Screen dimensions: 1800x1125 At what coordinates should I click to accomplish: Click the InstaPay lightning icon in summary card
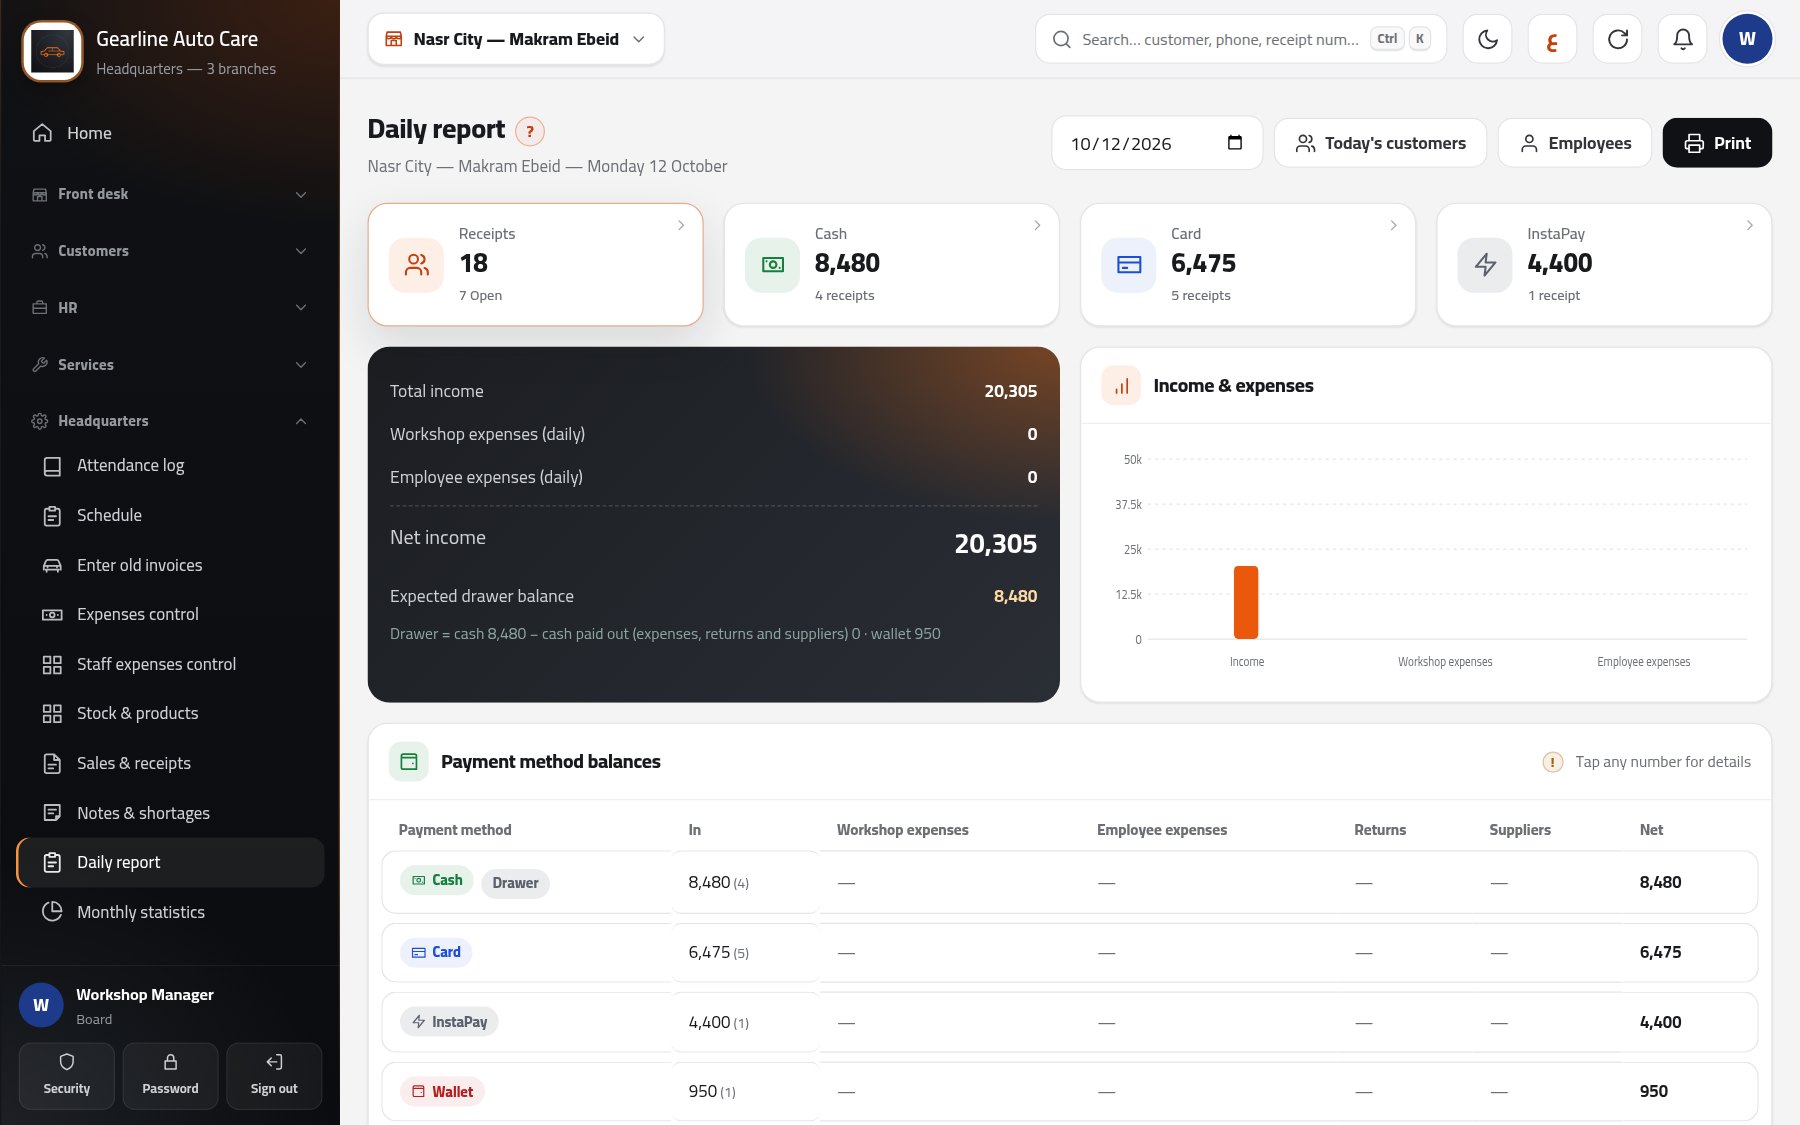click(1484, 265)
